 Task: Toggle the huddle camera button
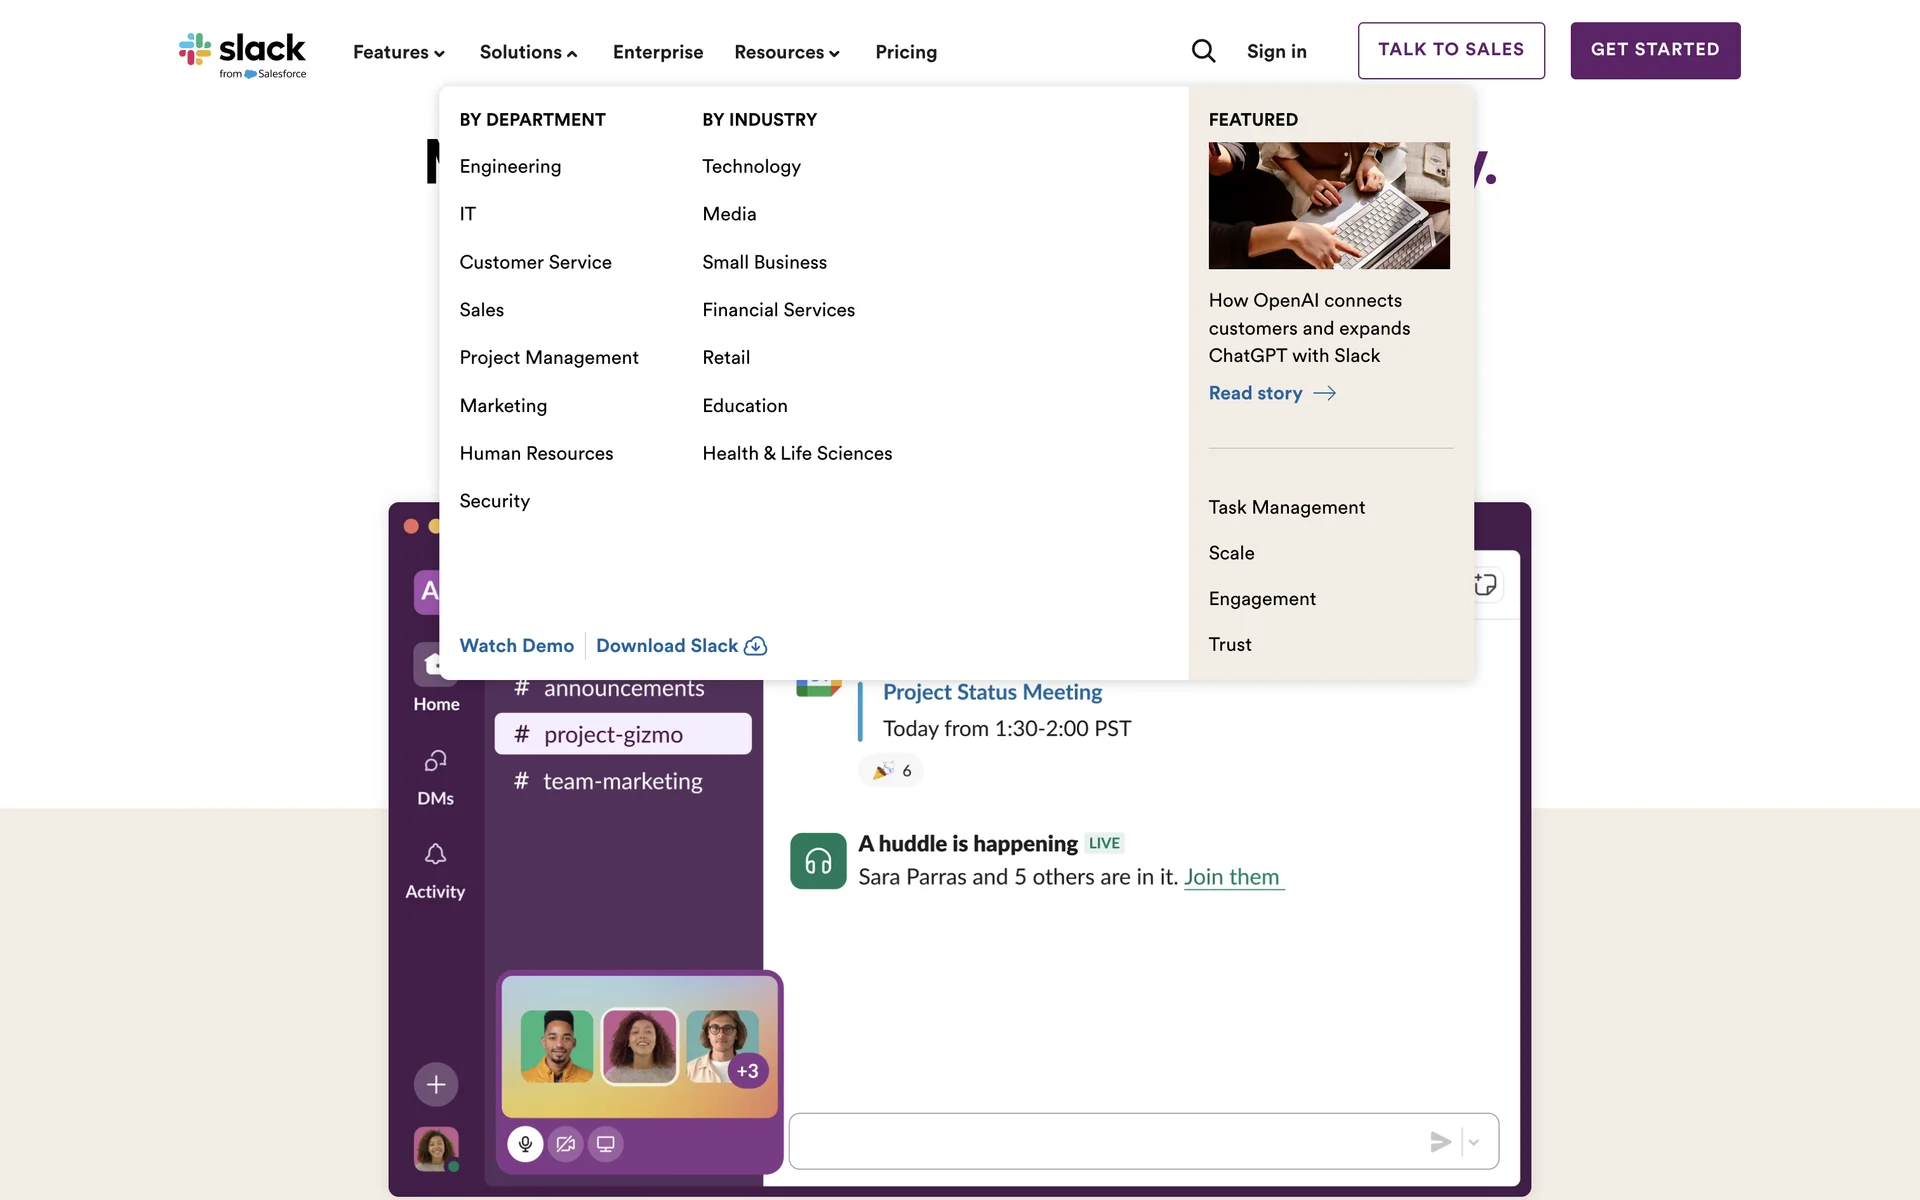[x=566, y=1144]
